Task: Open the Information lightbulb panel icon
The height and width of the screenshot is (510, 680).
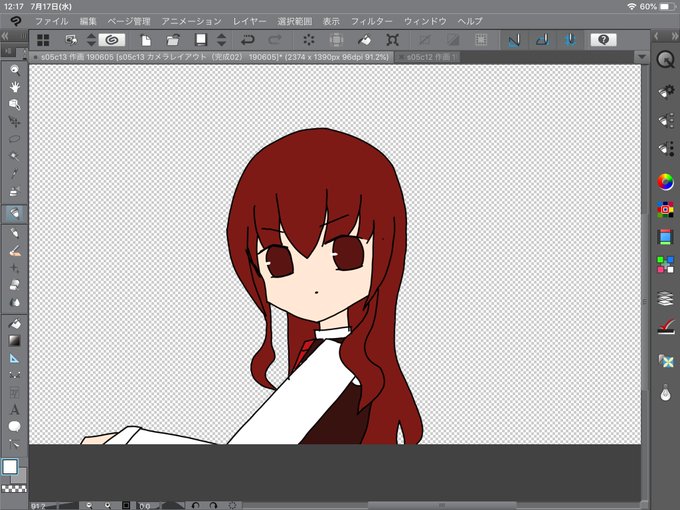Action: pos(665,393)
